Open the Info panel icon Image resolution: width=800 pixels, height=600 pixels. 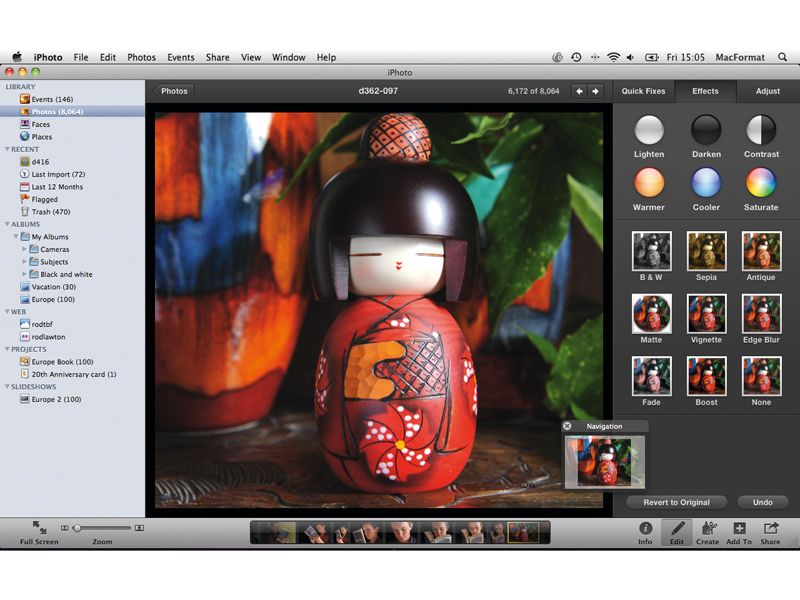[645, 529]
